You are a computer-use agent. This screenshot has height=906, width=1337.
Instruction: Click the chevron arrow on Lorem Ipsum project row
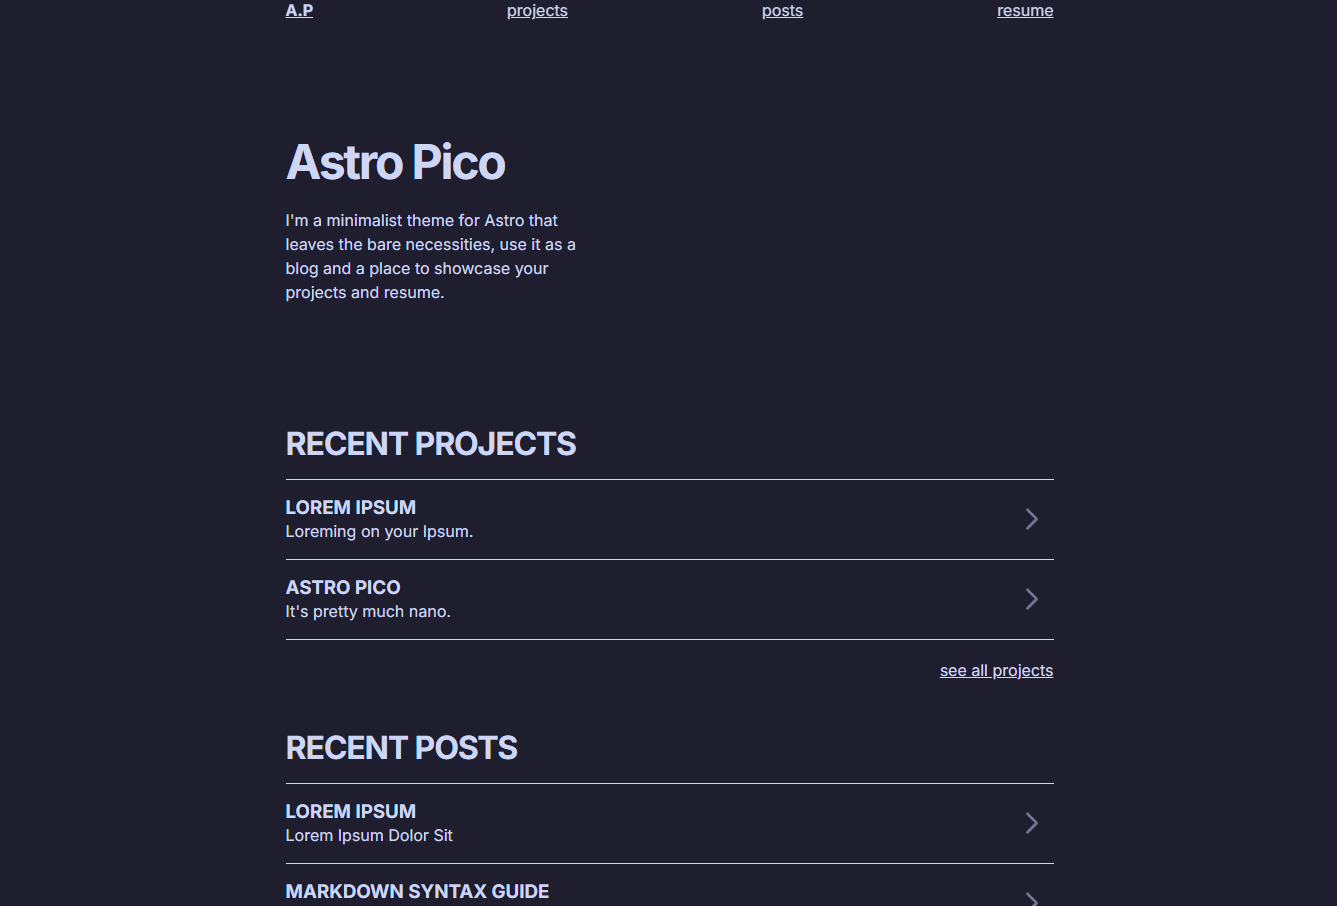tap(1032, 519)
